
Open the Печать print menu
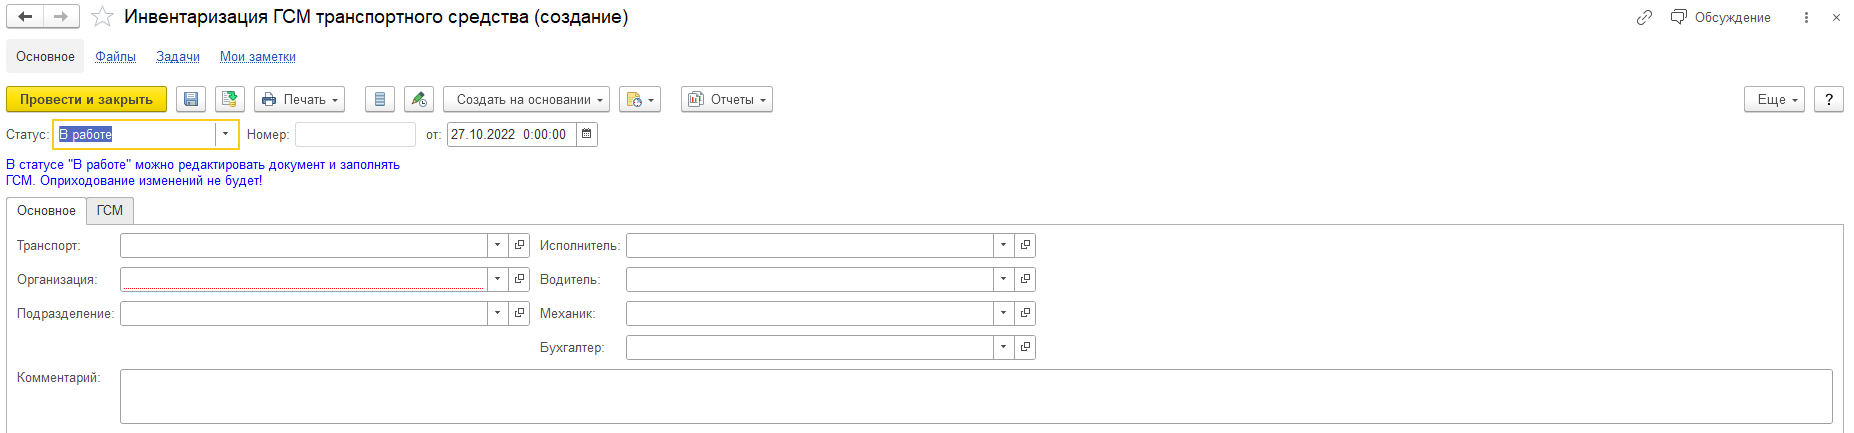coord(299,99)
